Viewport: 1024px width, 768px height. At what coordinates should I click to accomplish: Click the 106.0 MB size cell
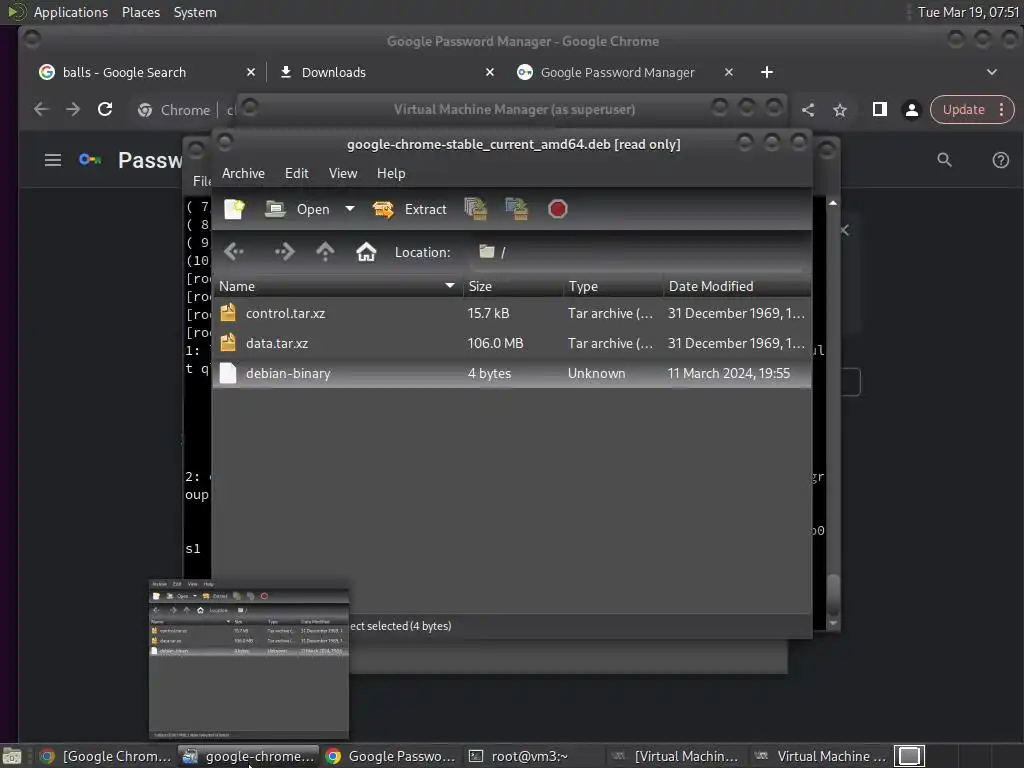coord(496,344)
